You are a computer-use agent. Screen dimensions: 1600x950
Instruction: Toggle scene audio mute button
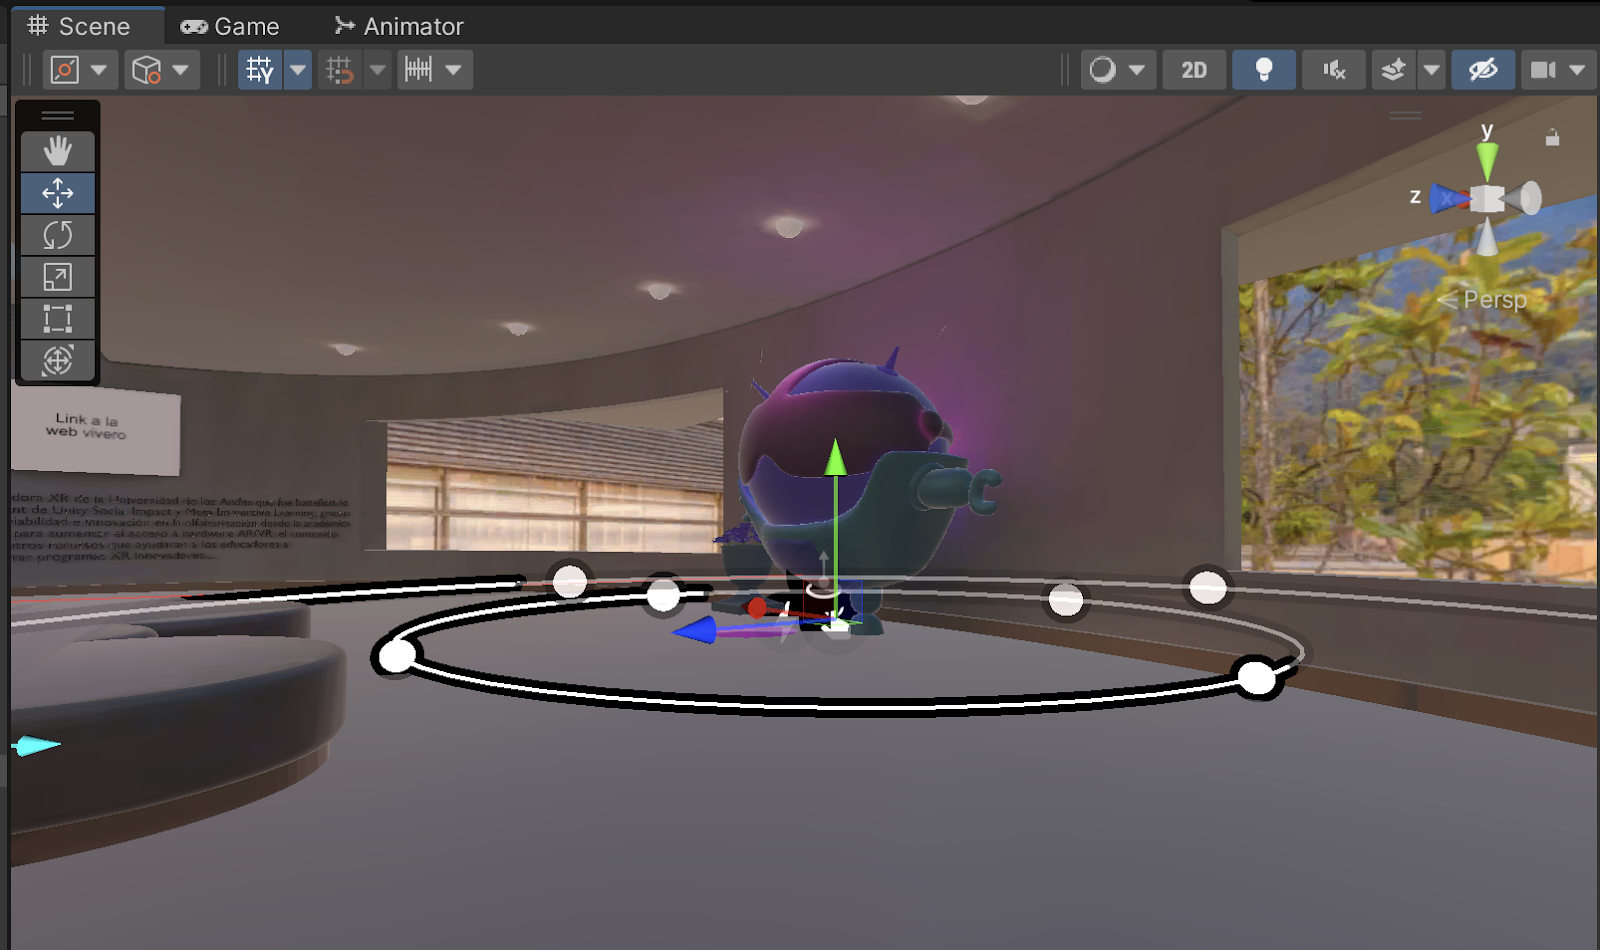1334,70
